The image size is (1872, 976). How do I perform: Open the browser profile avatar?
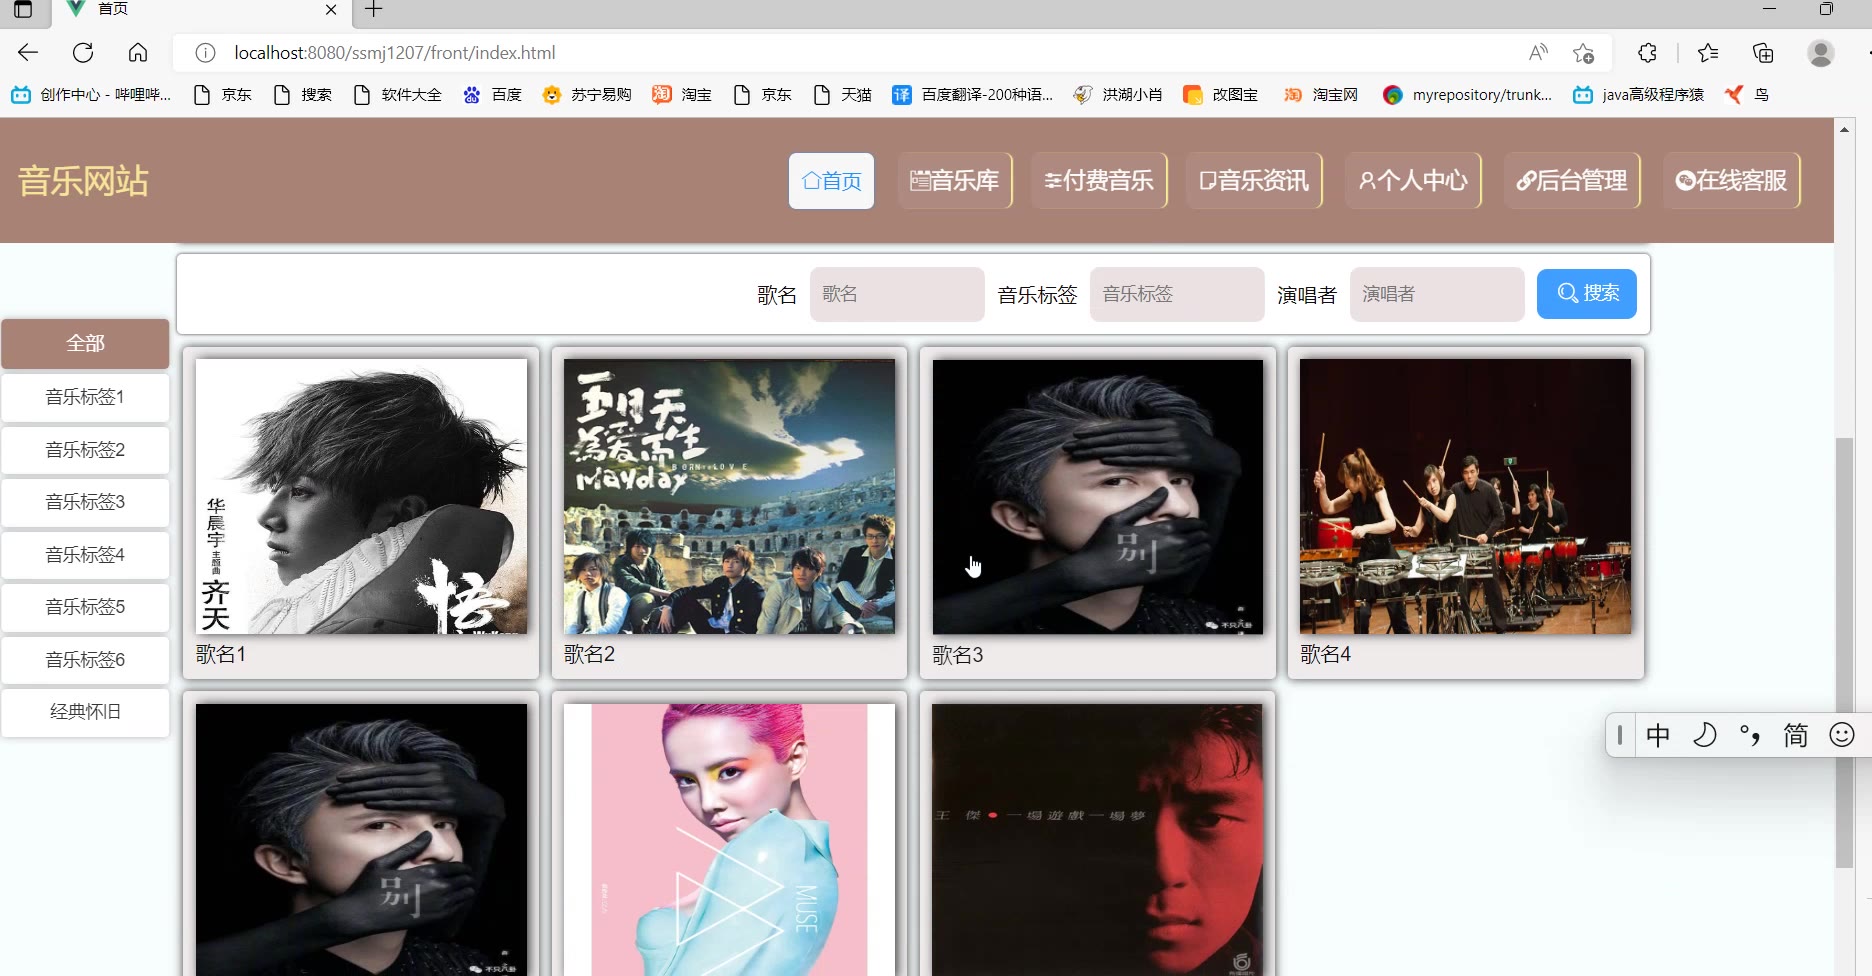[1821, 53]
